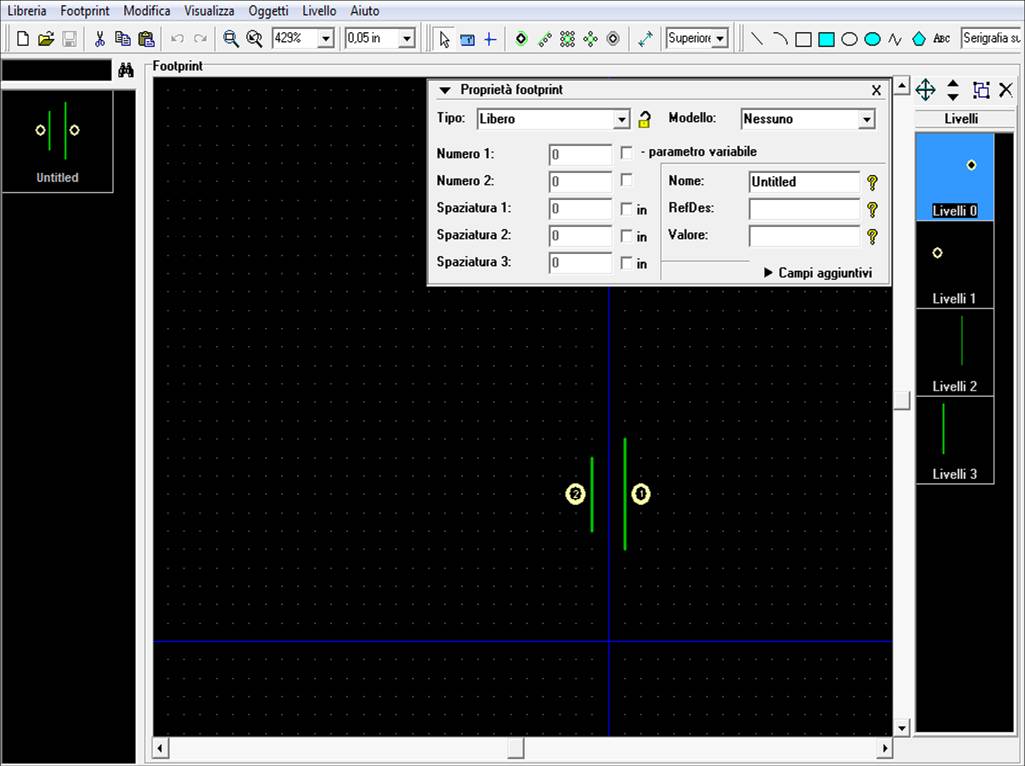Image resolution: width=1025 pixels, height=766 pixels.
Task: Check the Numero 1 variable parameter box
Action: tap(627, 153)
